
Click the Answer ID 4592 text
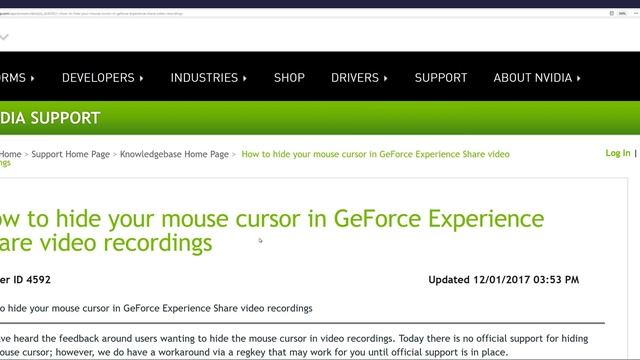pyautogui.click(x=25, y=280)
